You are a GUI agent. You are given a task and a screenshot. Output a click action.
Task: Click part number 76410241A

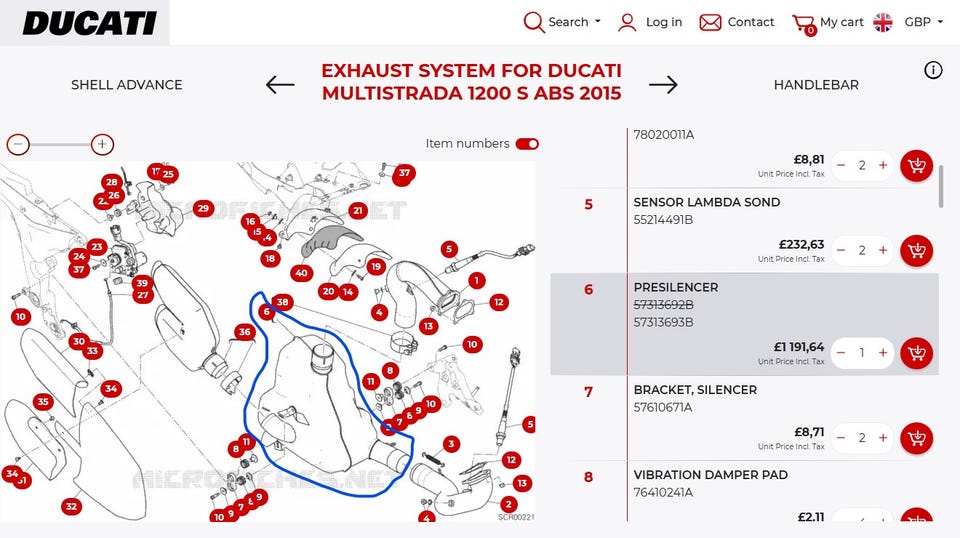point(663,493)
